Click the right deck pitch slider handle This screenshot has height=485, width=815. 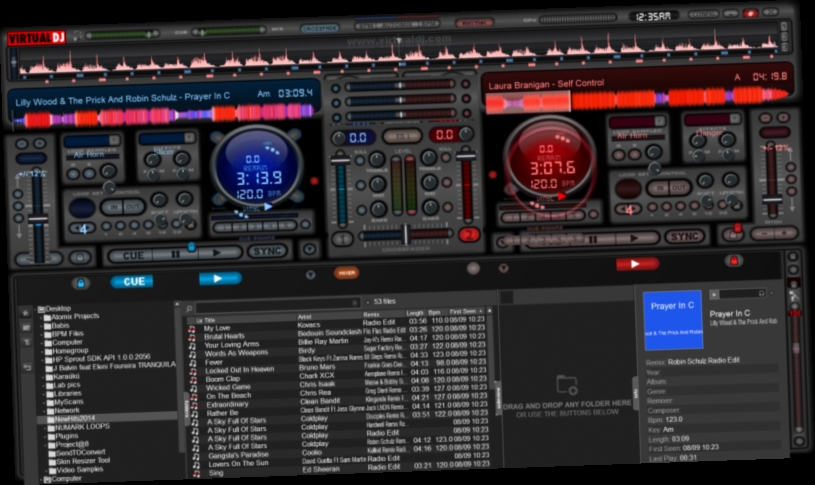(772, 200)
